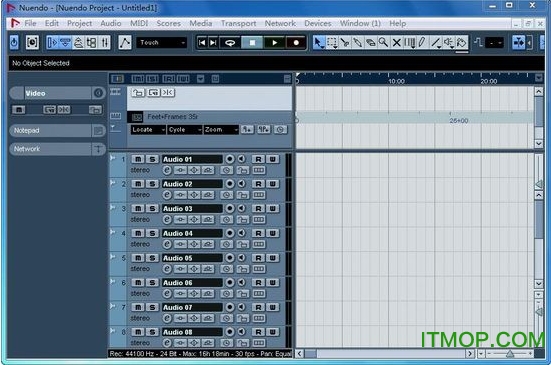This screenshot has height=365, width=551.
Task: Select the Glue tube tool
Action: pyautogui.click(x=357, y=43)
